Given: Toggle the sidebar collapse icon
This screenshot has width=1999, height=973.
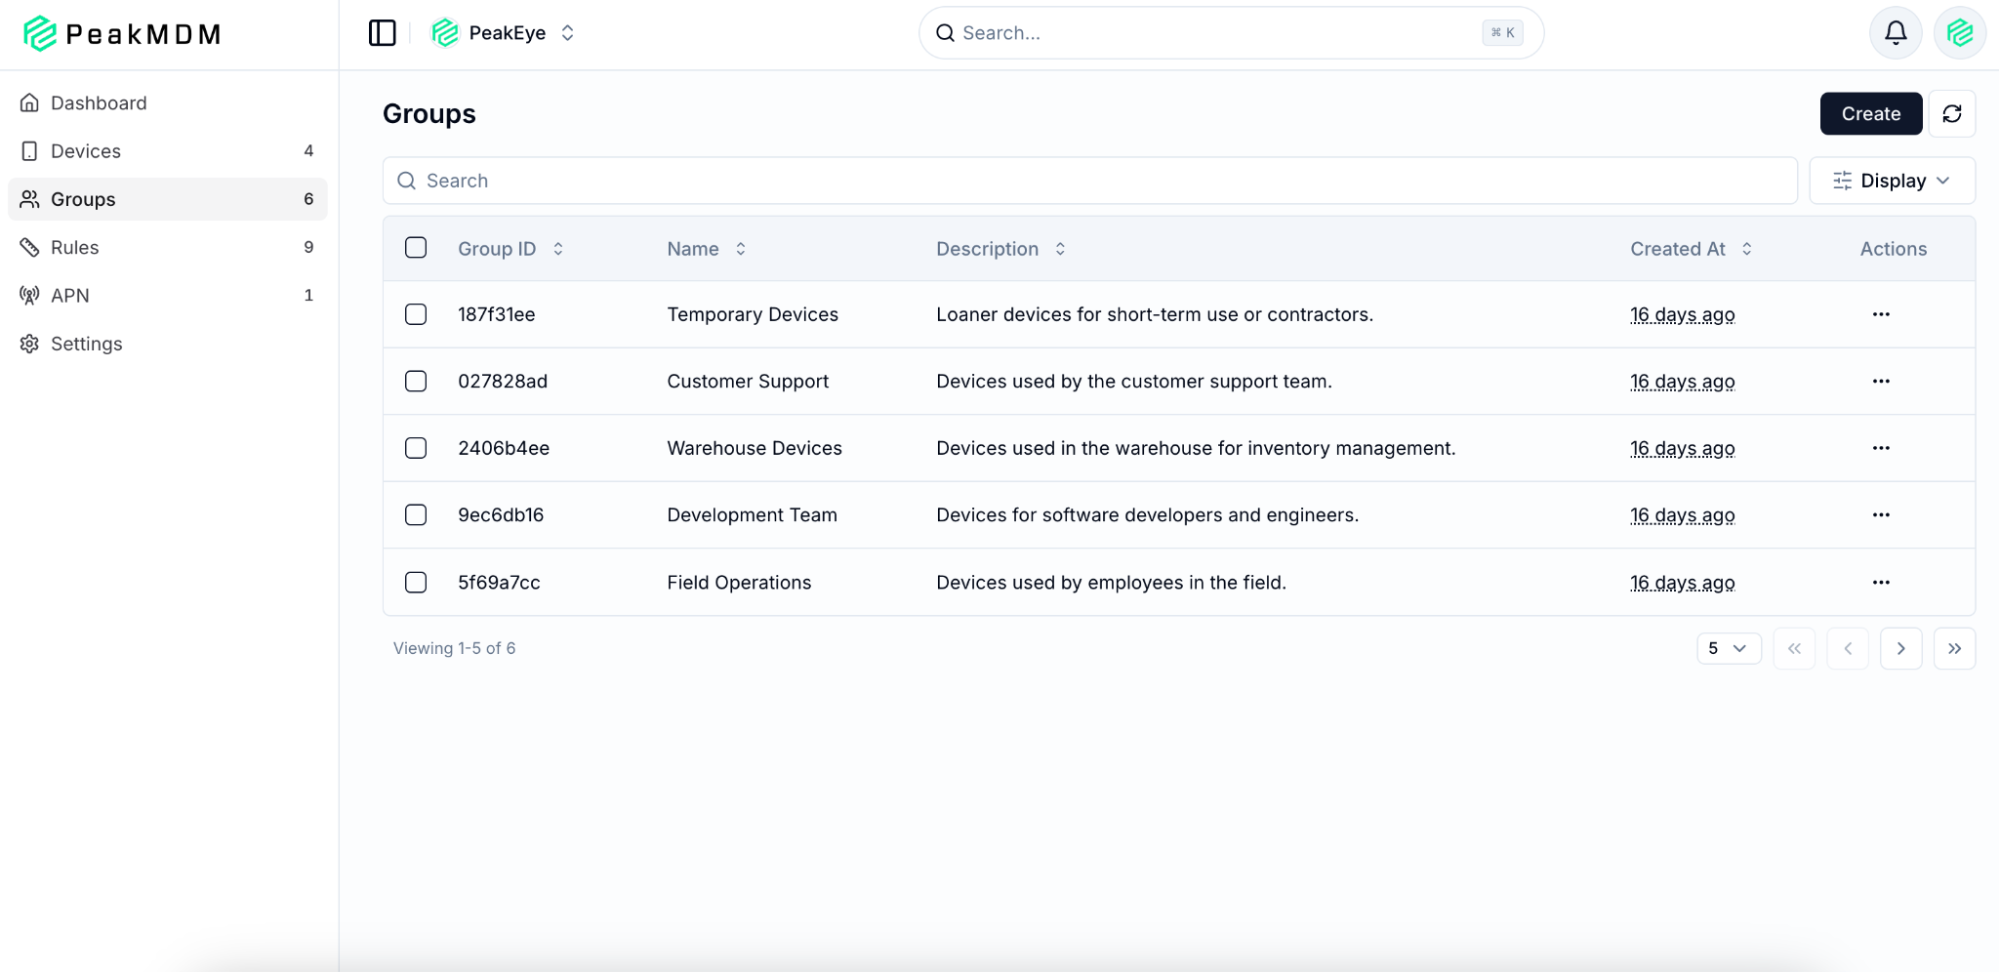Looking at the screenshot, I should tap(382, 33).
